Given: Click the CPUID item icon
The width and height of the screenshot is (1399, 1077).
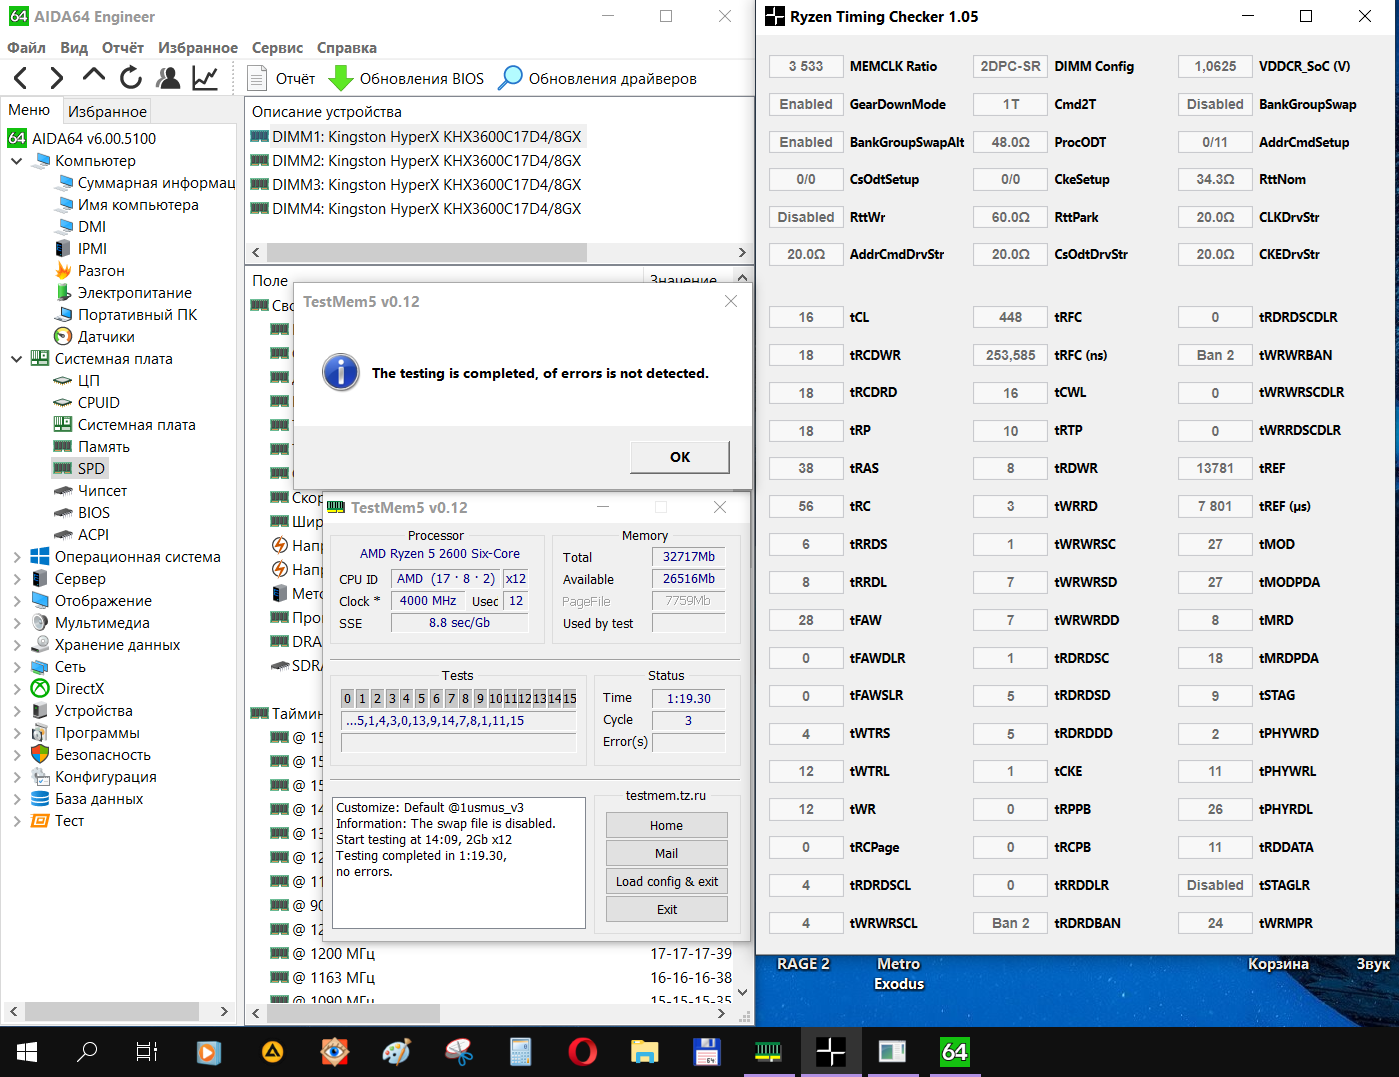Looking at the screenshot, I should tap(63, 403).
